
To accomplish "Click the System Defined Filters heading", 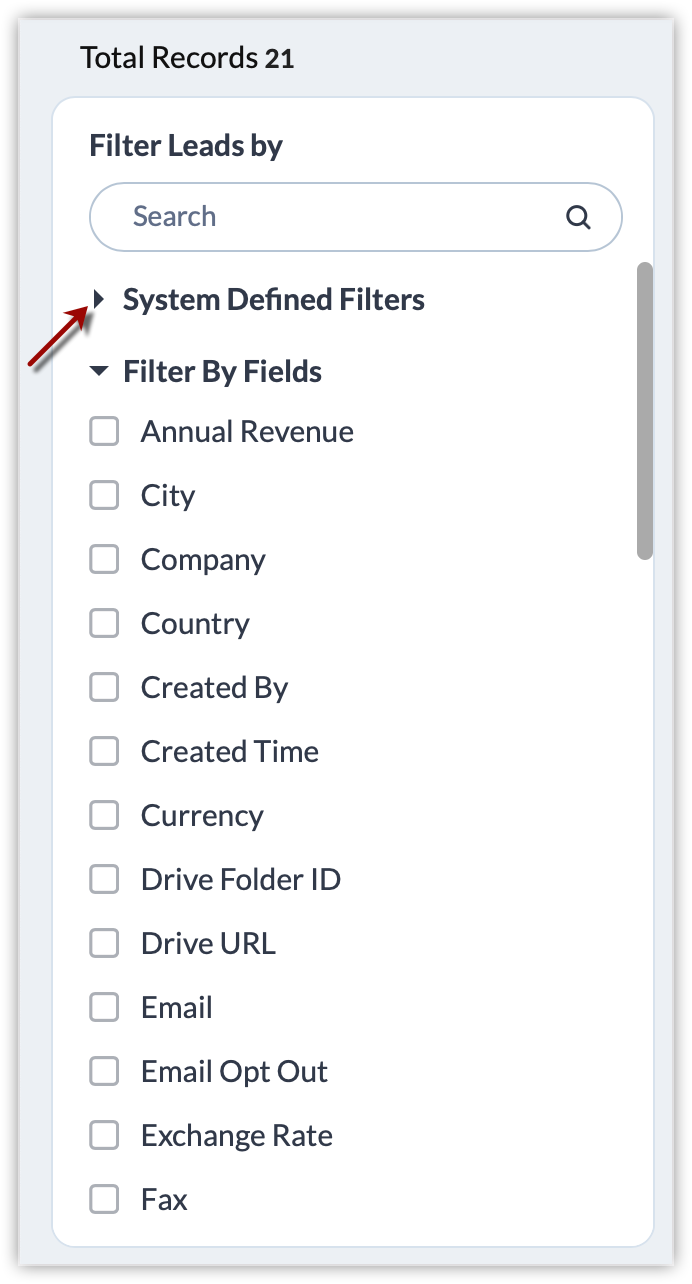I will point(273,300).
